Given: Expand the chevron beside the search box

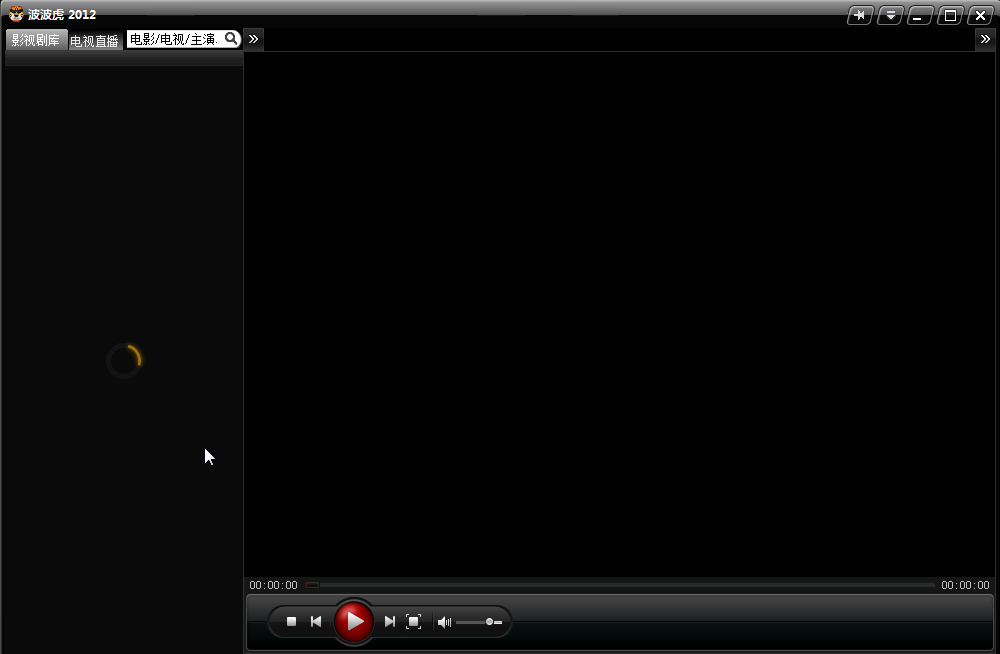Looking at the screenshot, I should click(x=254, y=39).
